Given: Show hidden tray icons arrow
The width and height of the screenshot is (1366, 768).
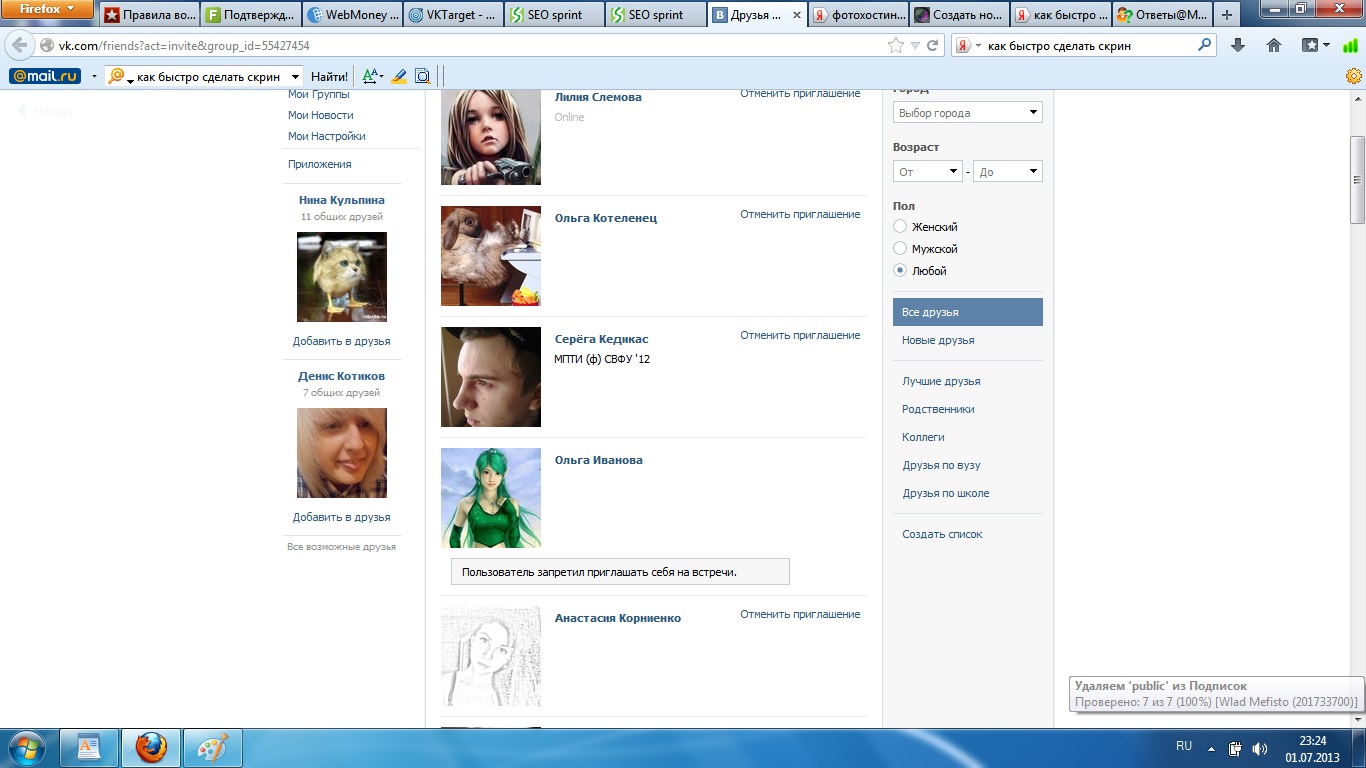Looking at the screenshot, I should 1212,748.
